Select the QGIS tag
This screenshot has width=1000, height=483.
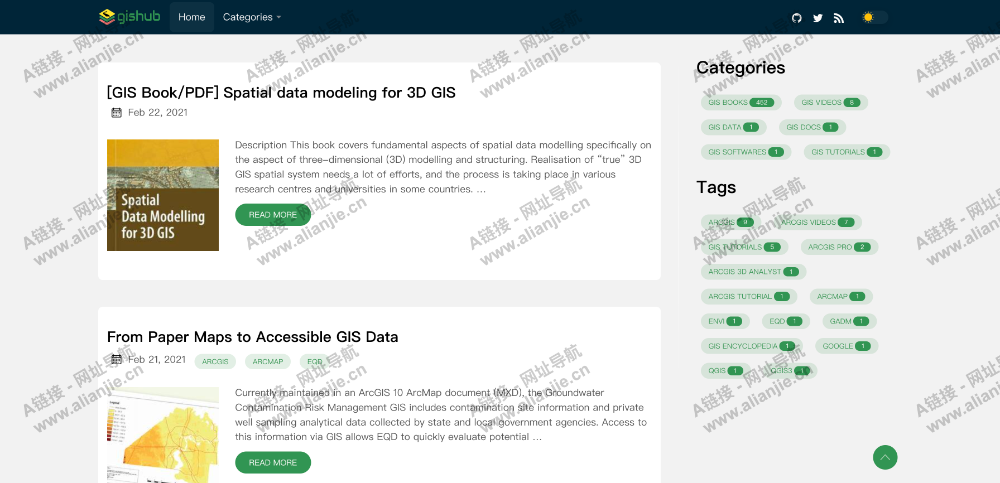726,371
